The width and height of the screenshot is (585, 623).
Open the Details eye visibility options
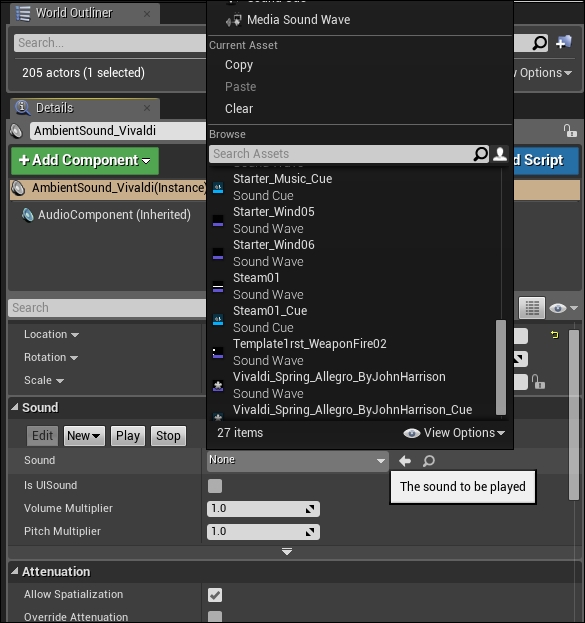click(563, 308)
